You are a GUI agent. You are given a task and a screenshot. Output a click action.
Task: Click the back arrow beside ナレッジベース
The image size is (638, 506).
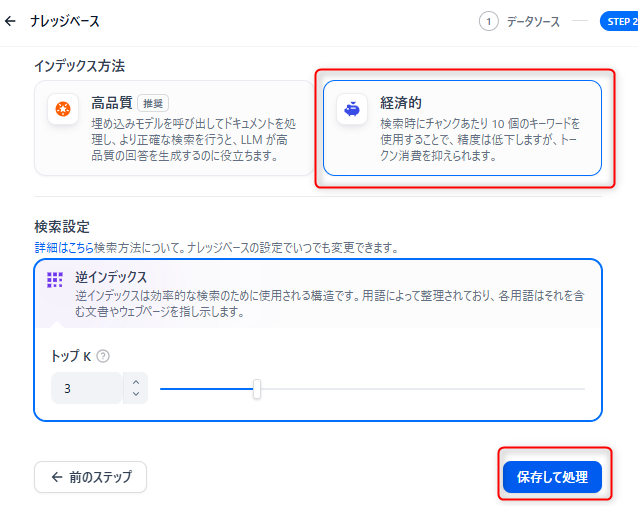pyautogui.click(x=11, y=21)
